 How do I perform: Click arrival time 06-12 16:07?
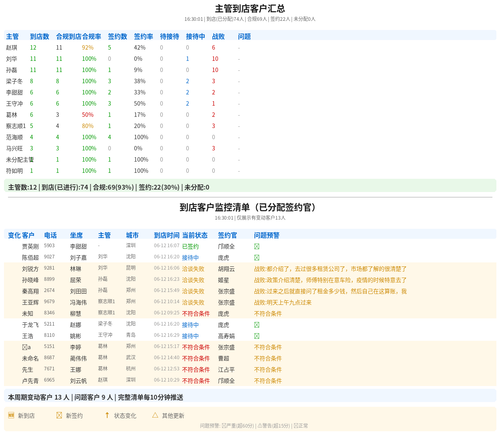(x=167, y=246)
